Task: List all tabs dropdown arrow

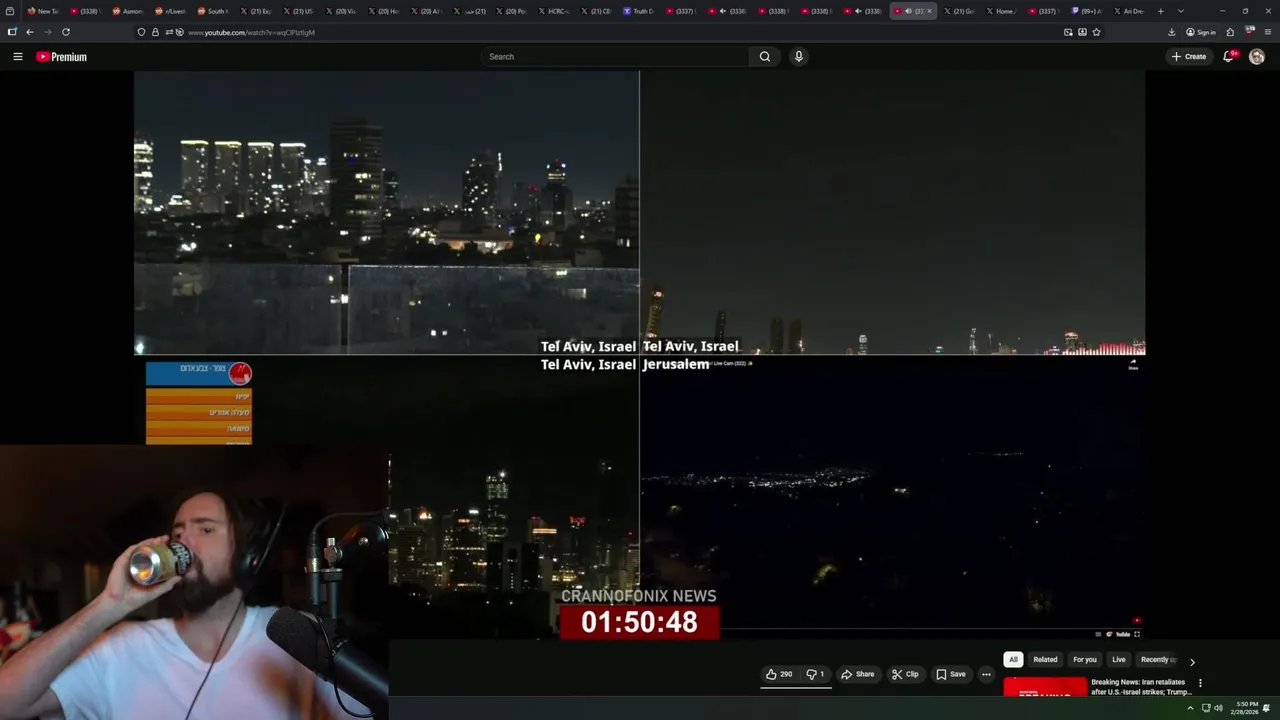Action: 1181,11
